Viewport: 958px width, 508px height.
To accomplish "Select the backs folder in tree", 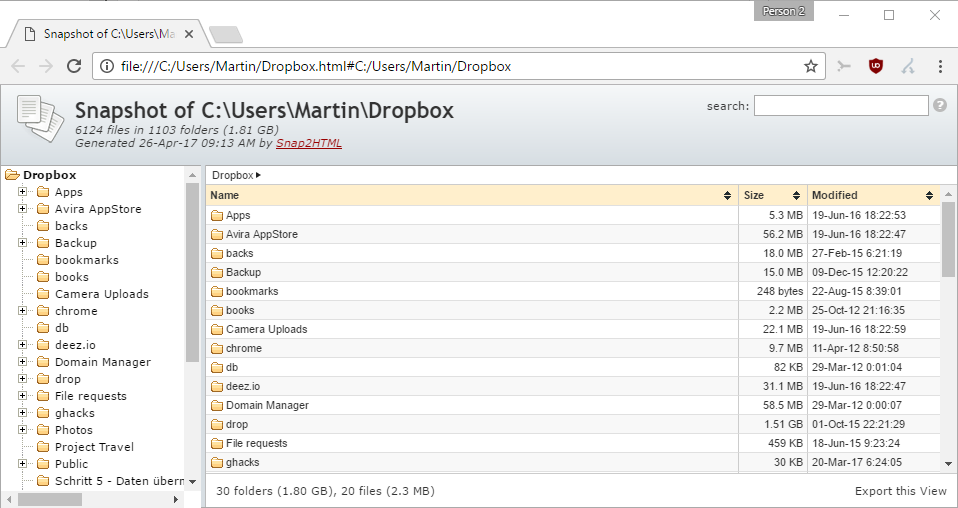I will click(x=71, y=226).
